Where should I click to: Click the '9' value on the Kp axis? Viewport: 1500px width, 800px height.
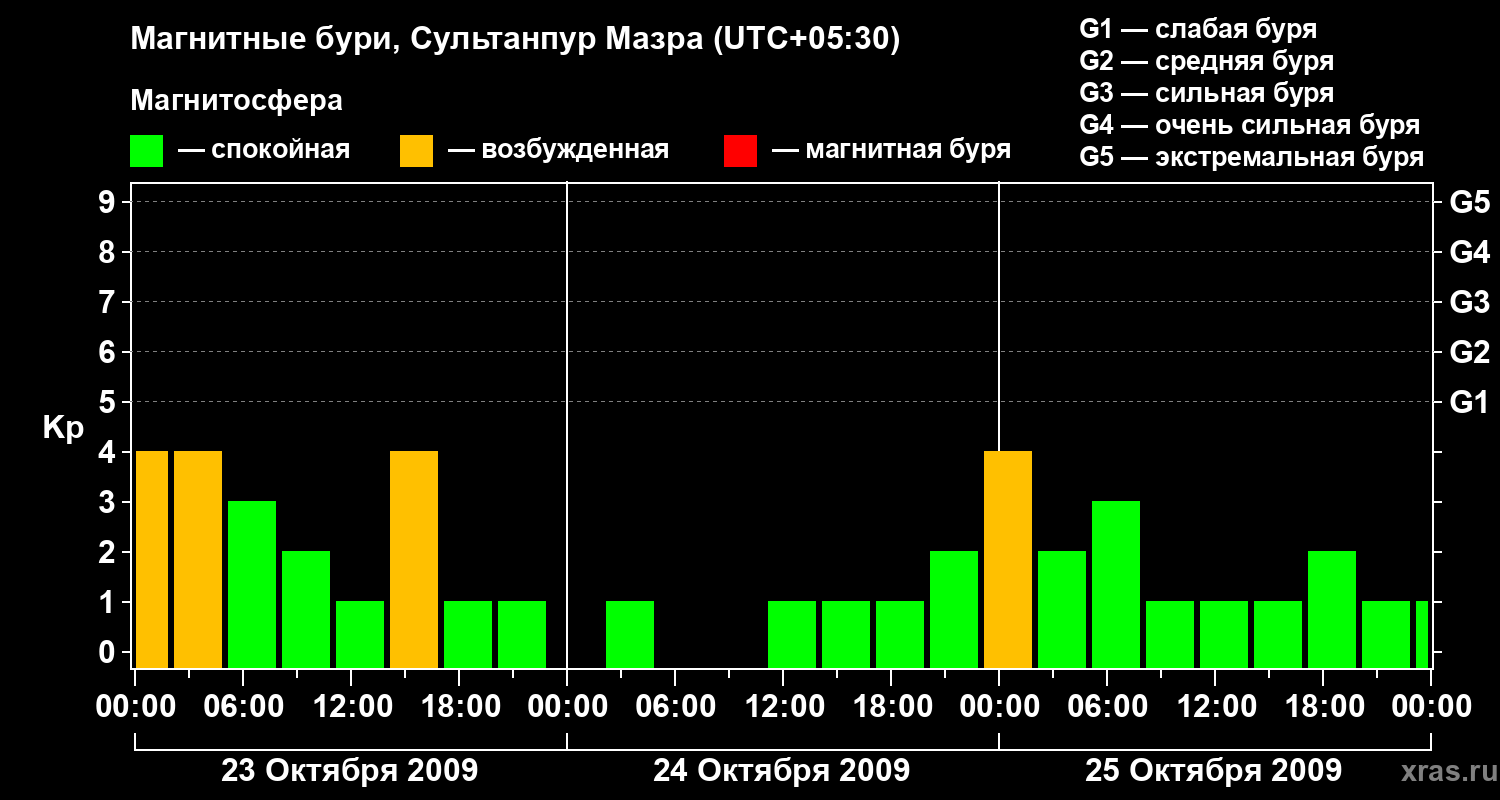coord(108,202)
